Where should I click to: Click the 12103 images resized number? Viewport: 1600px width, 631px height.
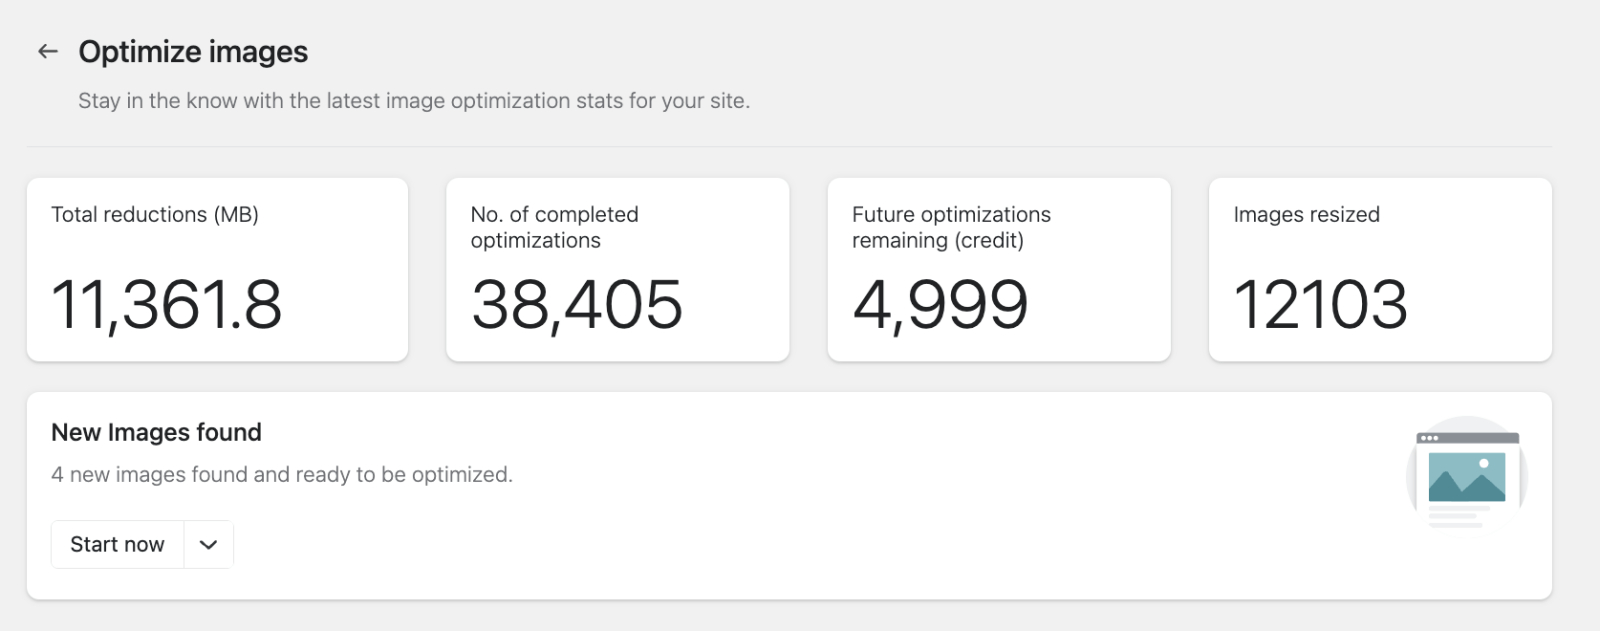1320,305
